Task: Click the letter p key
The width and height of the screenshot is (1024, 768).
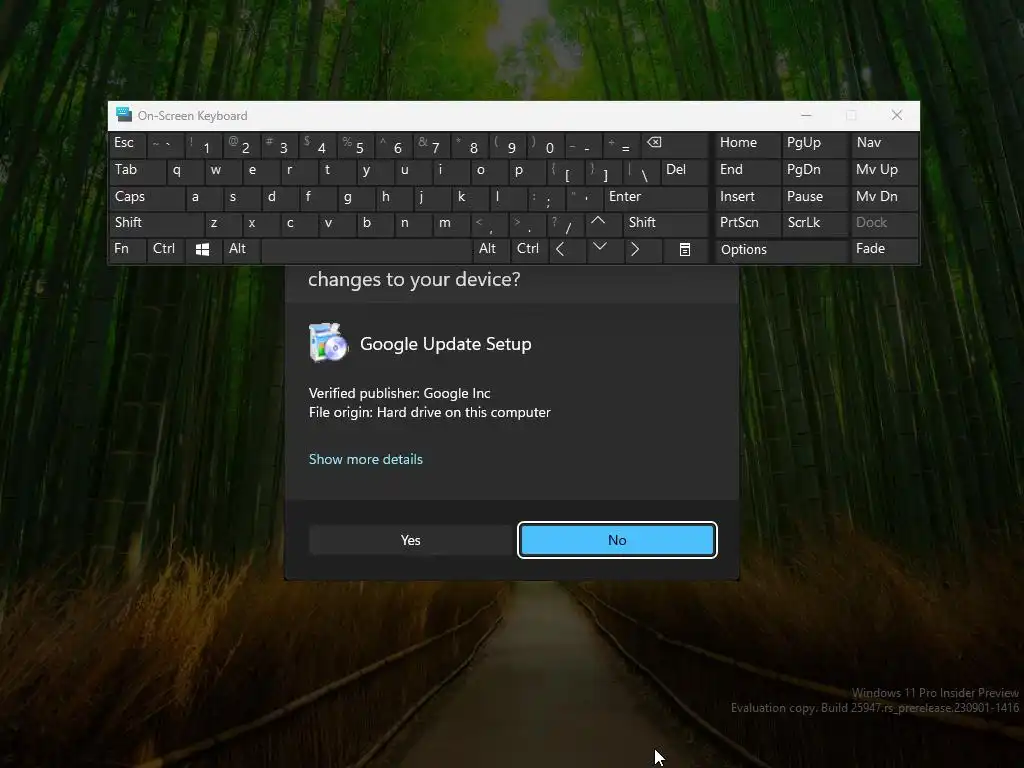Action: [527, 171]
